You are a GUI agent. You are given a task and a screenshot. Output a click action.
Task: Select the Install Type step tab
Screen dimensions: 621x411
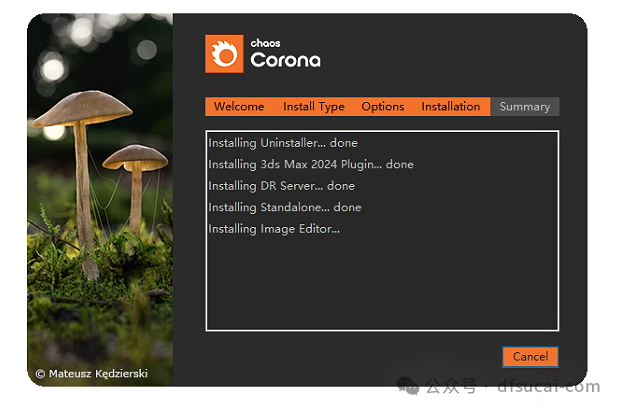point(314,107)
